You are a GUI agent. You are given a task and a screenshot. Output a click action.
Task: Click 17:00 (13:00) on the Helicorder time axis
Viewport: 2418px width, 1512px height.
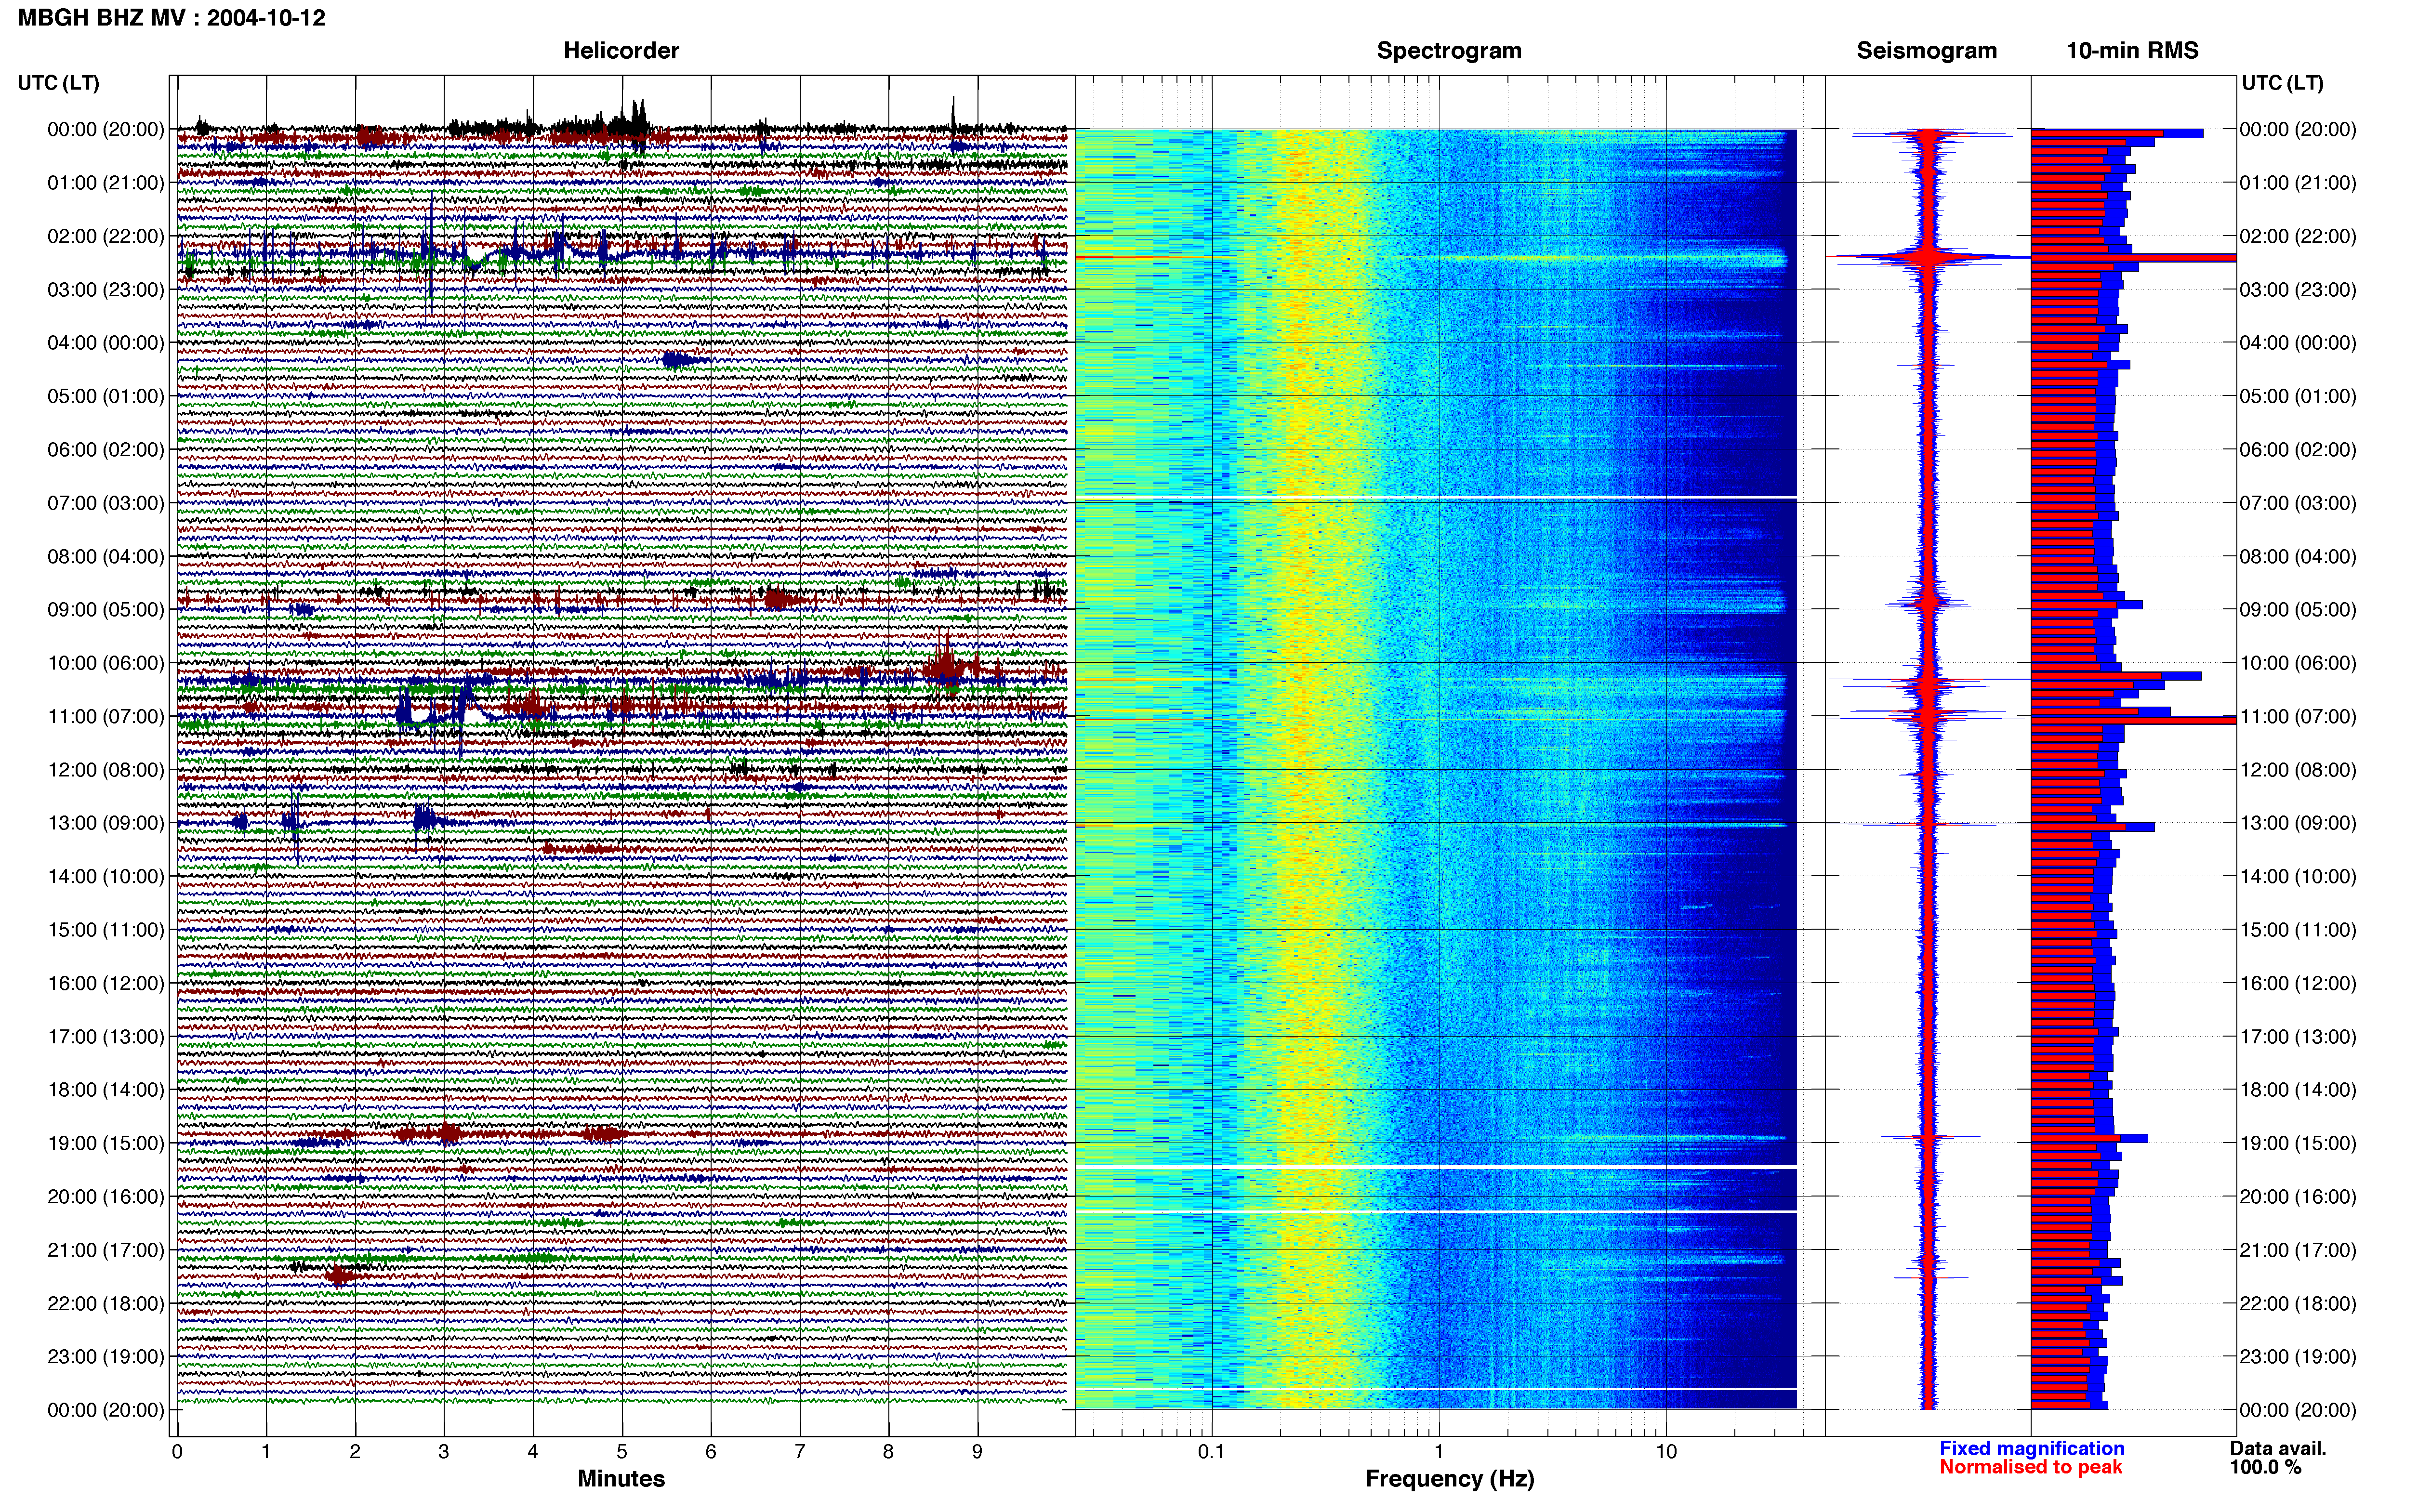[106, 1037]
